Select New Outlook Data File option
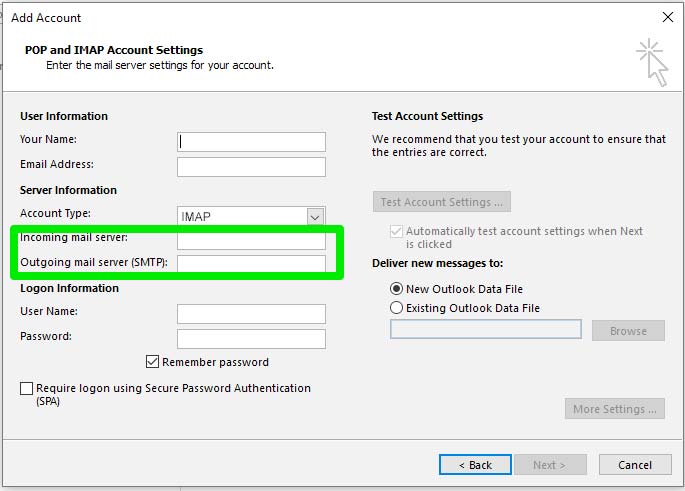 click(396, 289)
